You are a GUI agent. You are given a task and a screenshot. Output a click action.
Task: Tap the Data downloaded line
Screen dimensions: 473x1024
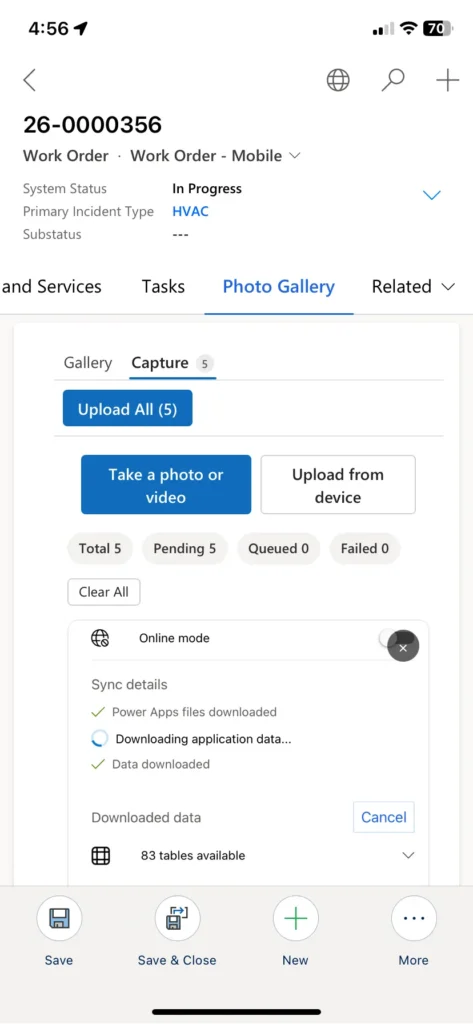161,764
